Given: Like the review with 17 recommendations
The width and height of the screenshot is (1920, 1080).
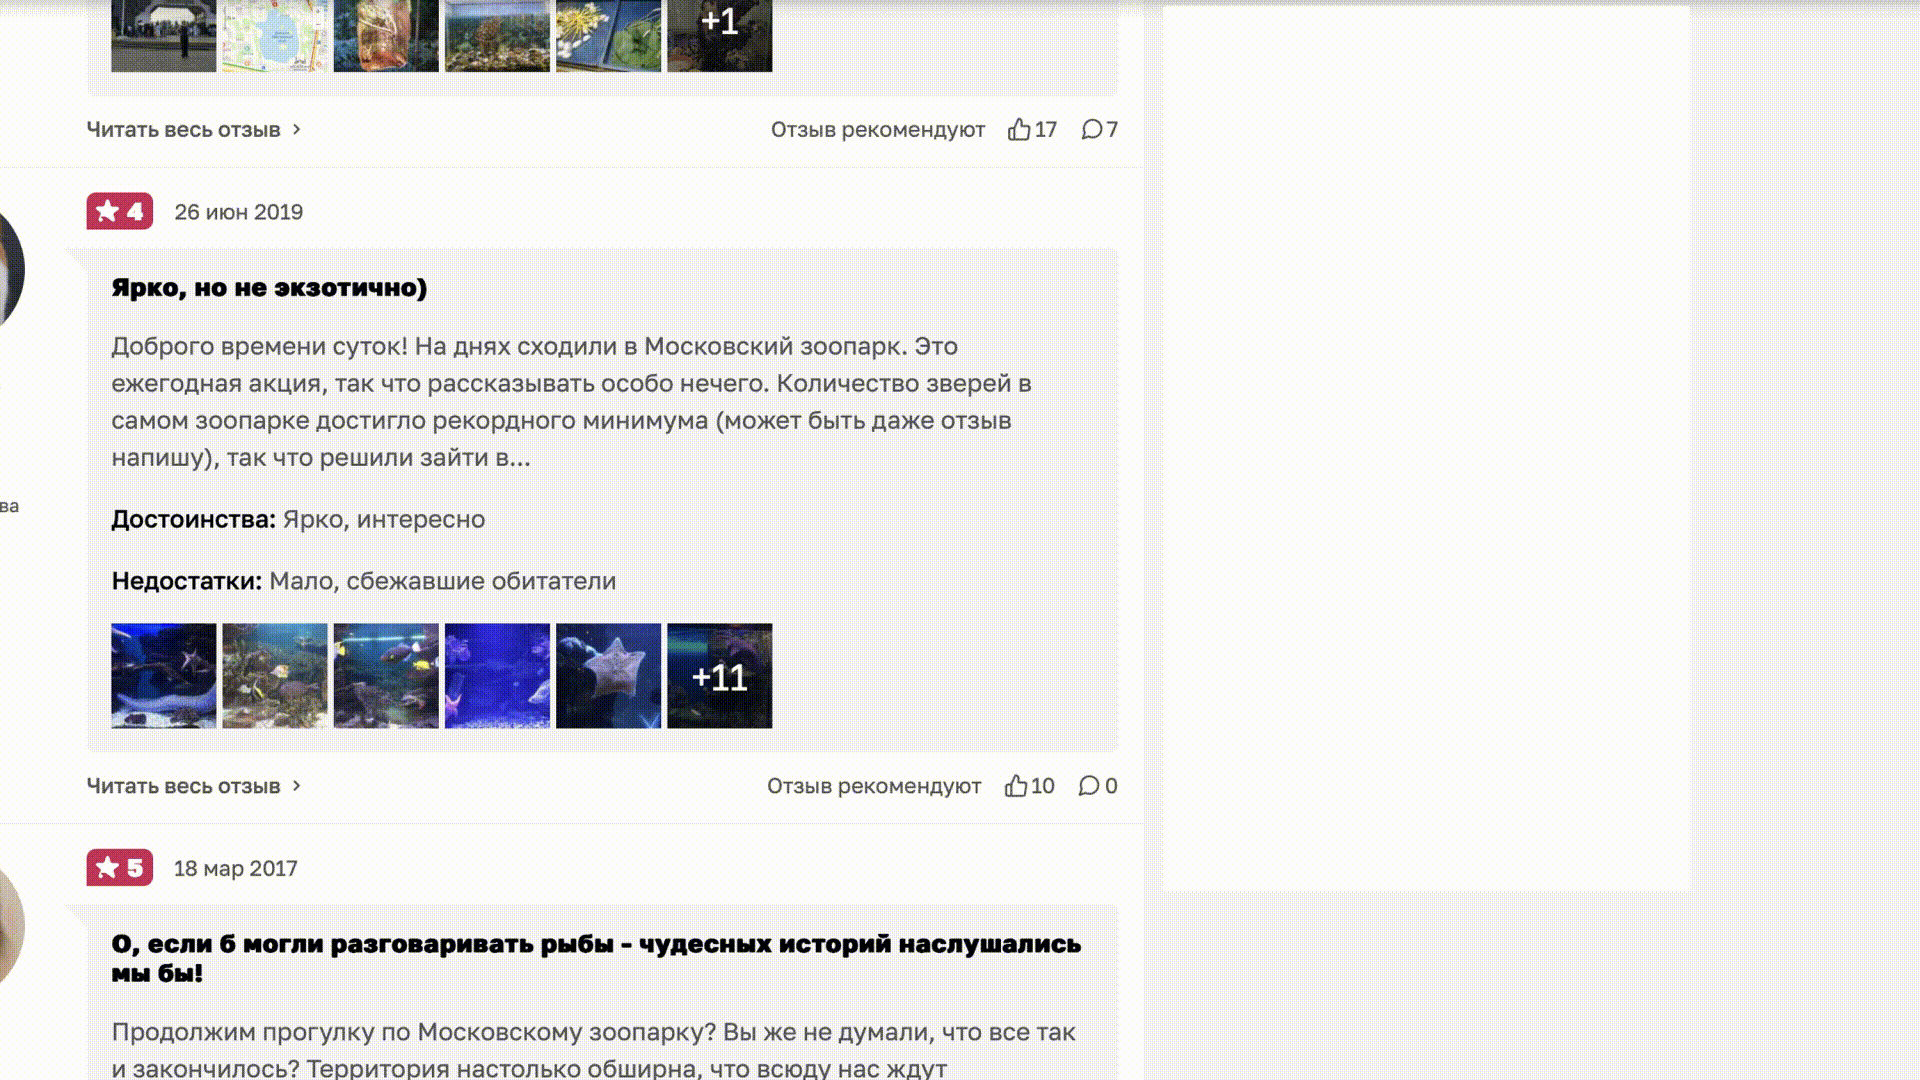Looking at the screenshot, I should [x=1019, y=130].
